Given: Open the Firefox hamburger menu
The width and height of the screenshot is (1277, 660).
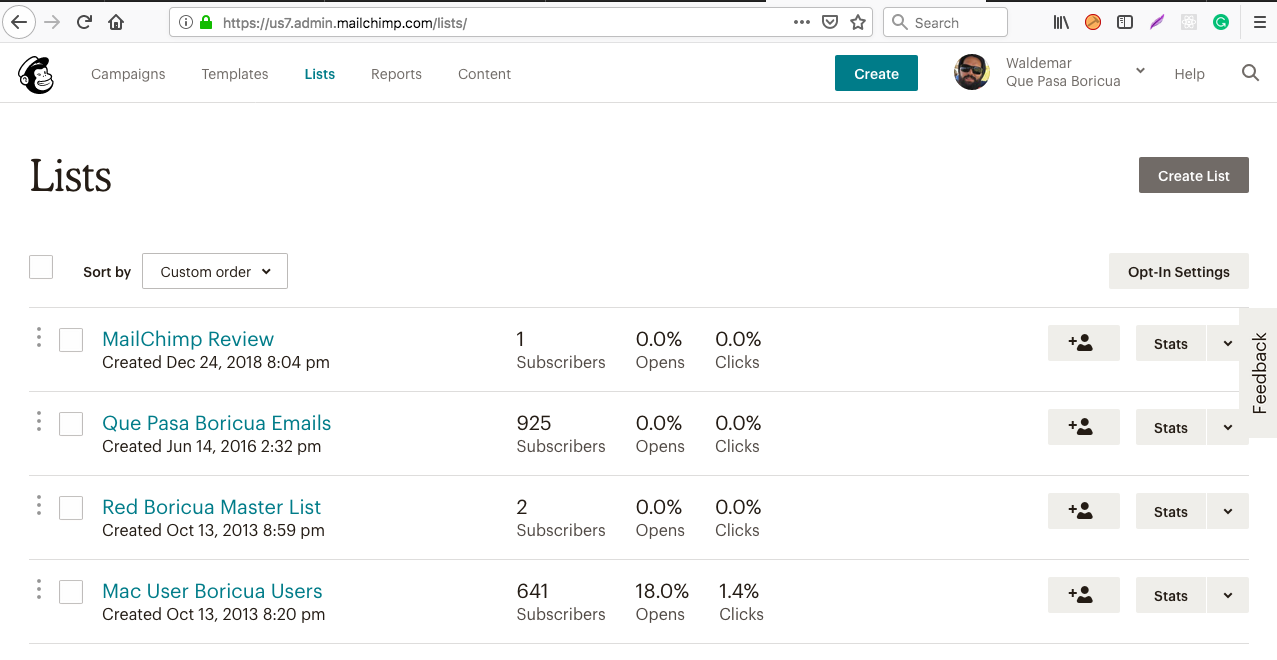Looking at the screenshot, I should pos(1259,22).
